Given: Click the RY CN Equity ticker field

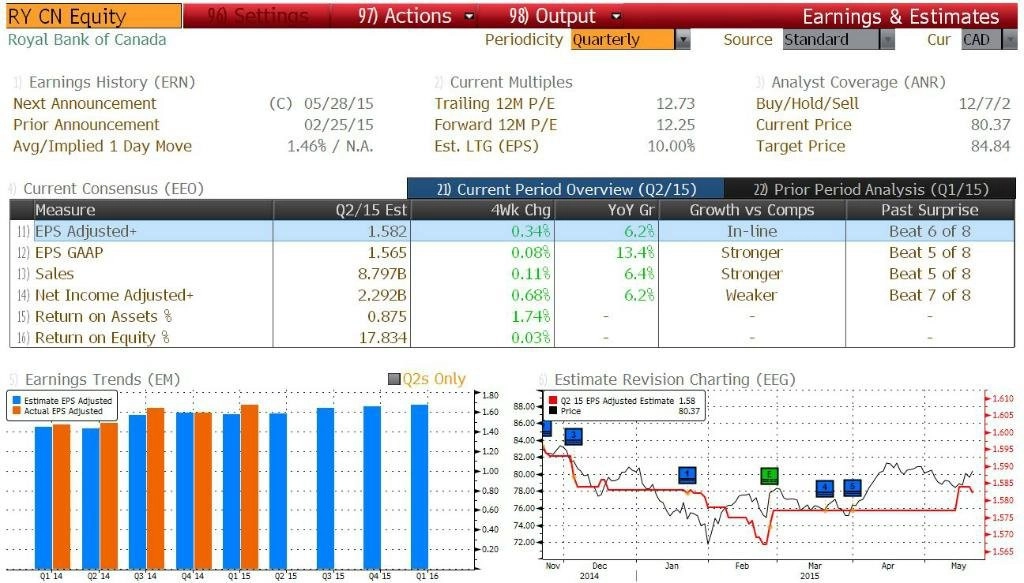Looking at the screenshot, I should 94,16.
